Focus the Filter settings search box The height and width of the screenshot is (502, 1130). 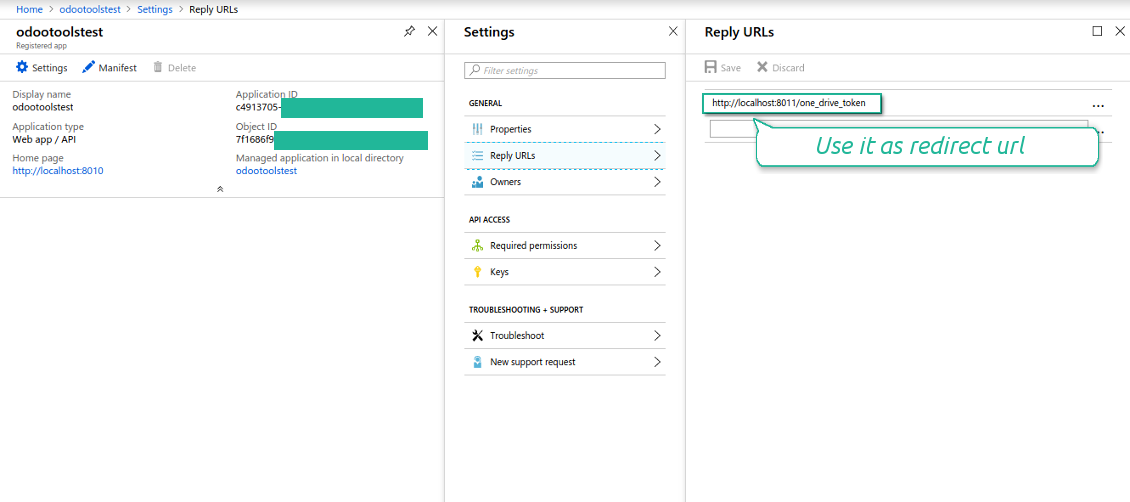[565, 71]
